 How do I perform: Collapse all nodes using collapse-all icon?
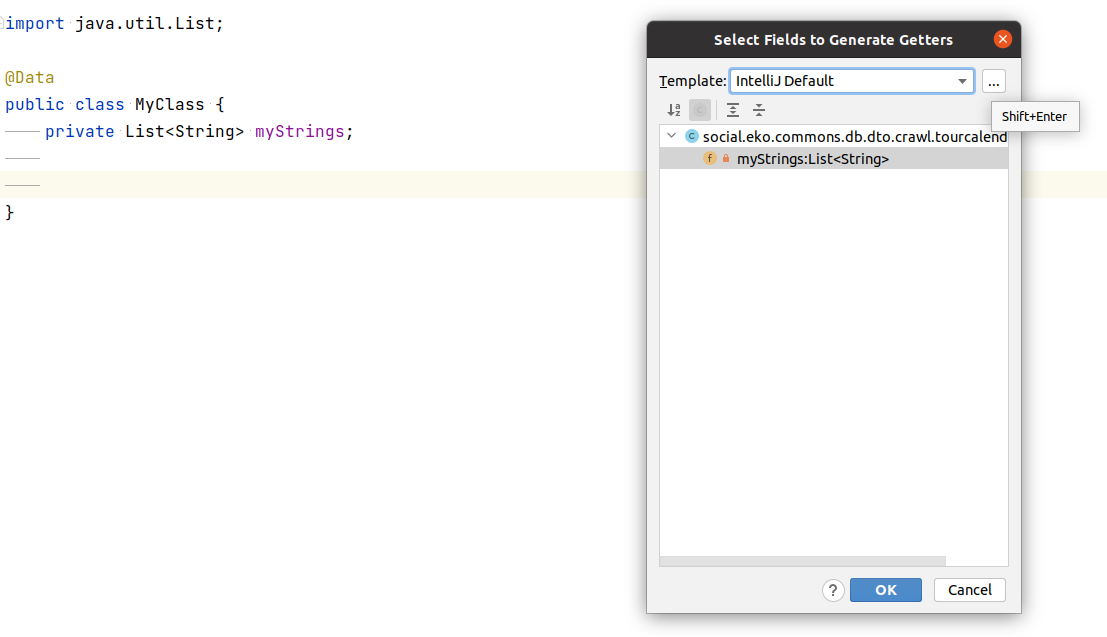point(759,110)
